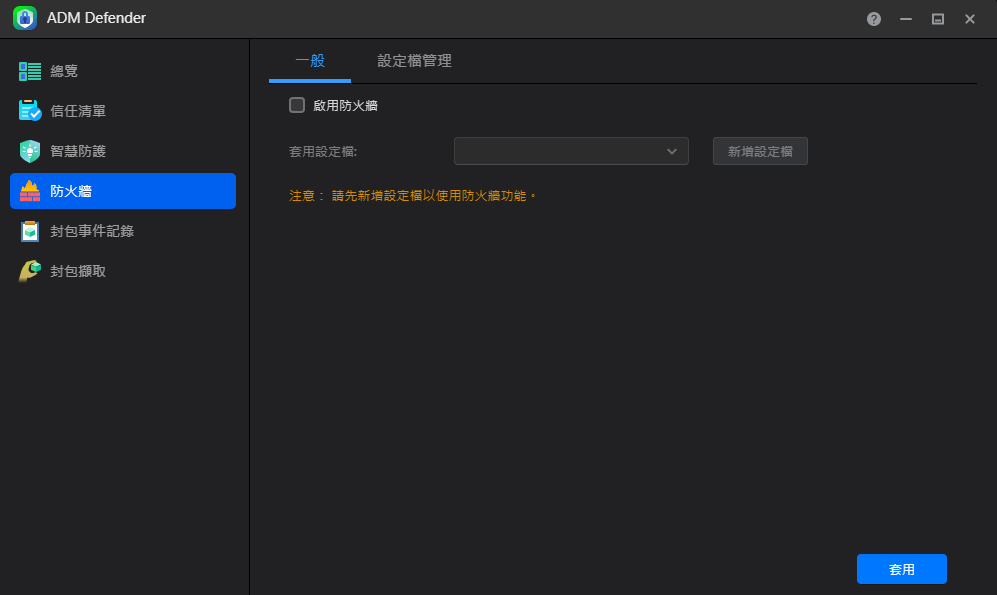Click the 防火牆 brick wall flame icon

pos(30,191)
